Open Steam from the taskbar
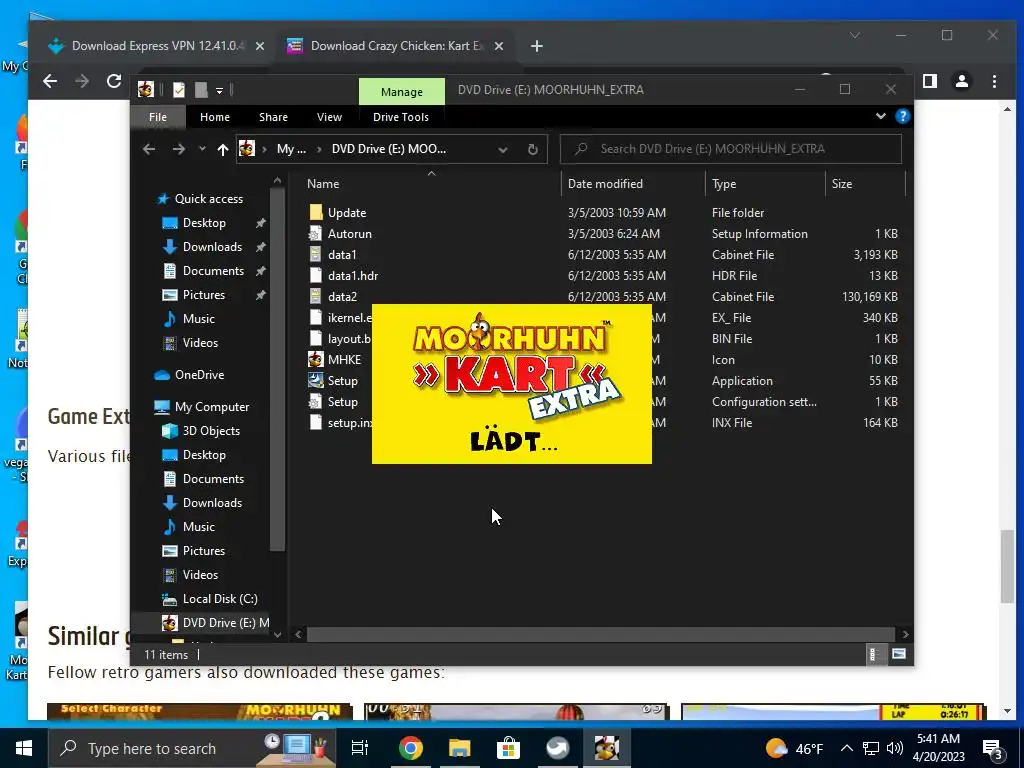This screenshot has height=768, width=1024. (557, 748)
